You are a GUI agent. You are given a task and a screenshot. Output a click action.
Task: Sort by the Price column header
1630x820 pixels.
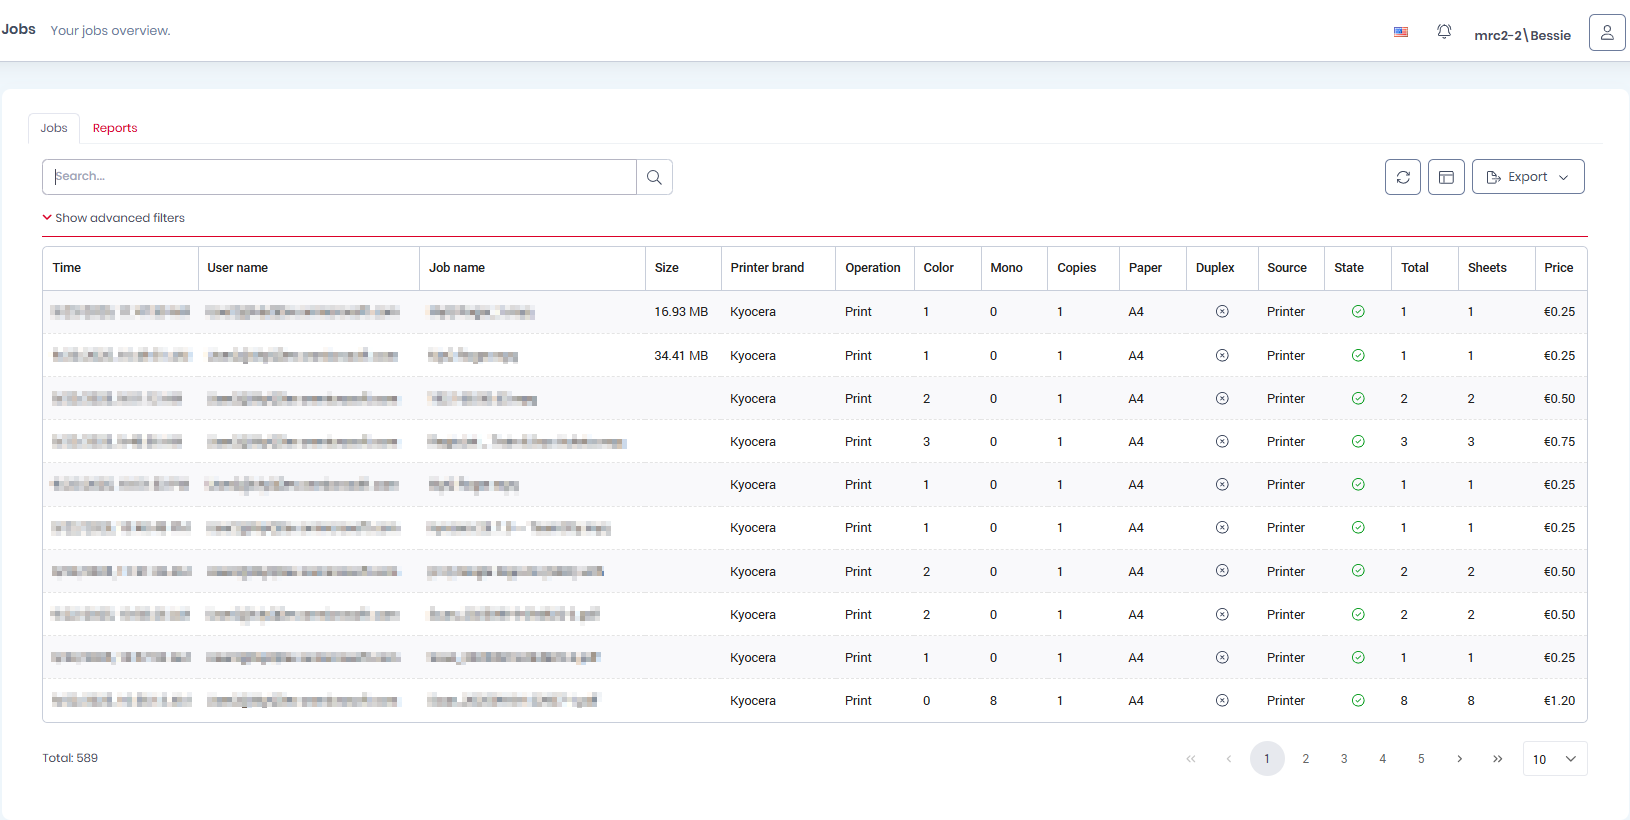[x=1558, y=268]
